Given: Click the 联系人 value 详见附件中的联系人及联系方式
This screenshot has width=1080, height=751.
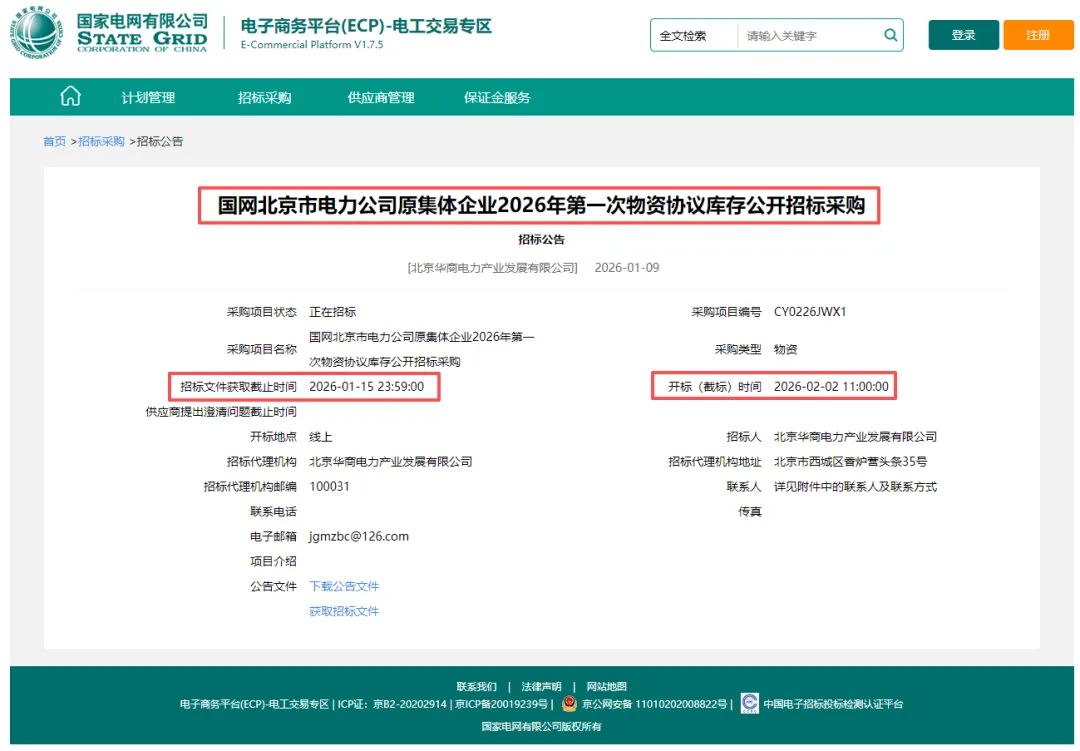Looking at the screenshot, I should [855, 486].
